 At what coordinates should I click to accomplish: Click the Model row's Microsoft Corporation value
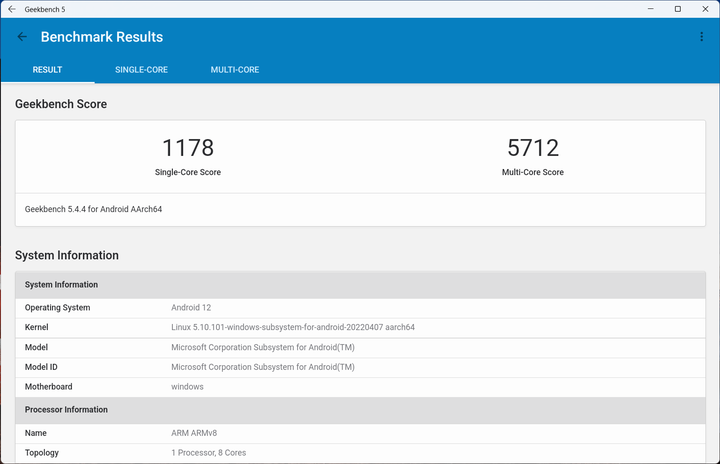[x=263, y=347]
